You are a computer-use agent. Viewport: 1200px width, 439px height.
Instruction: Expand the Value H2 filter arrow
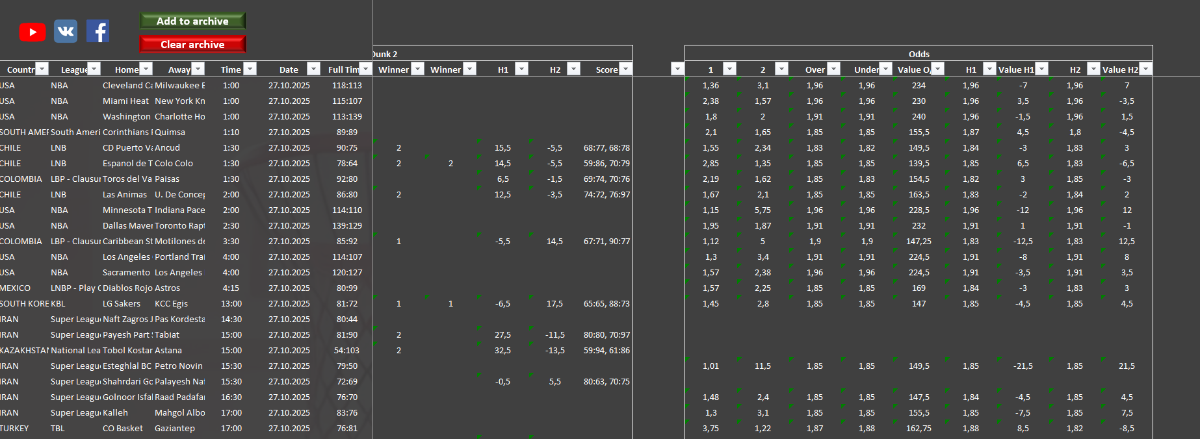pyautogui.click(x=1146, y=69)
